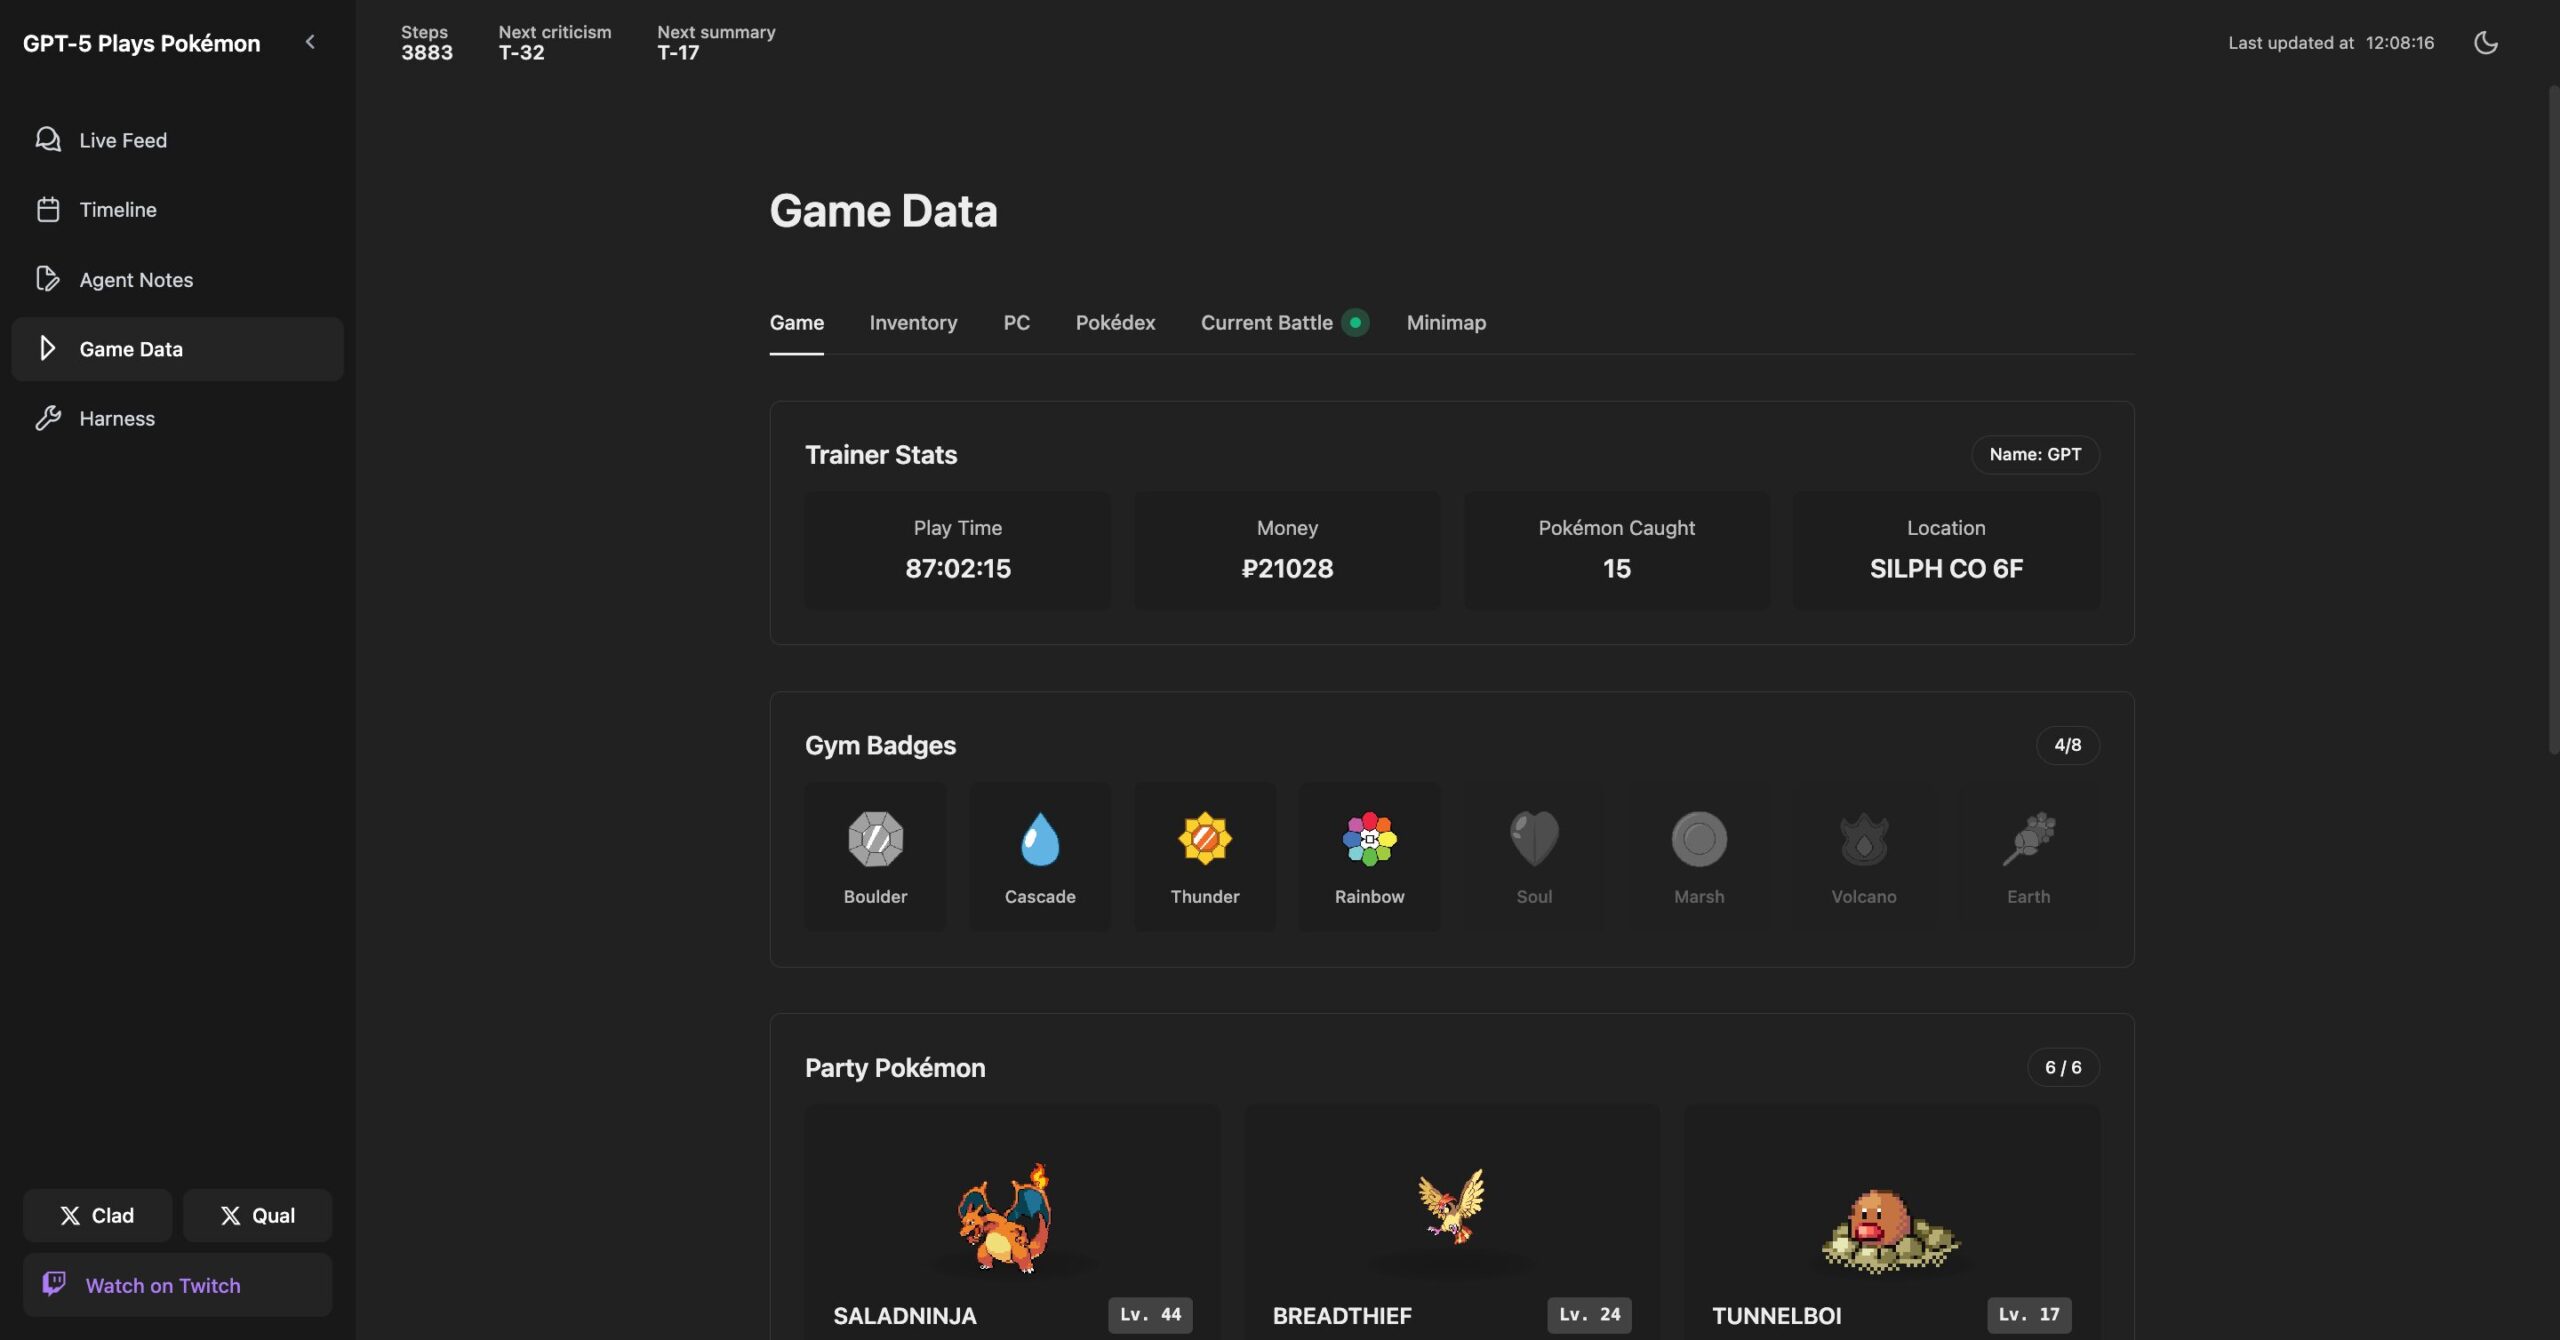The height and width of the screenshot is (1340, 2560).
Task: Click the Steps 3883 counter
Action: point(426,43)
